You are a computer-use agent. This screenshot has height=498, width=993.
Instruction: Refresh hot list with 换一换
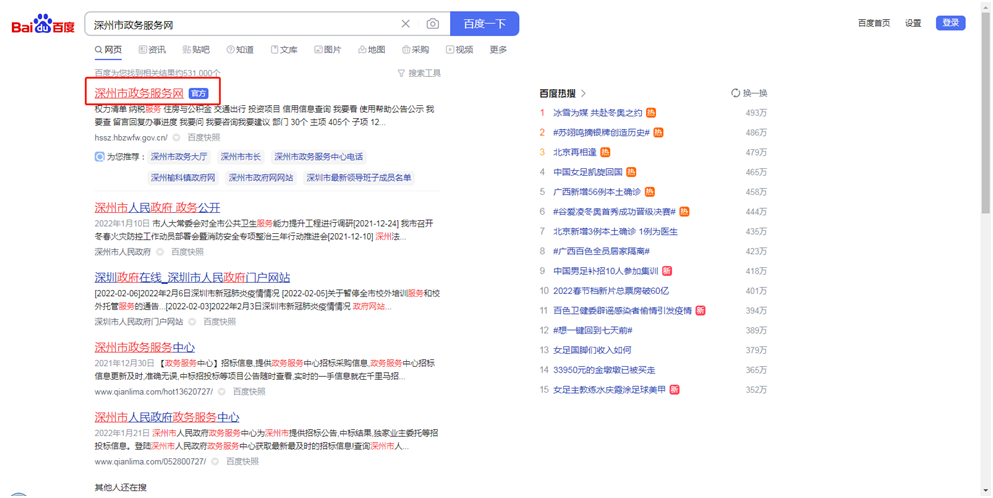click(x=749, y=93)
